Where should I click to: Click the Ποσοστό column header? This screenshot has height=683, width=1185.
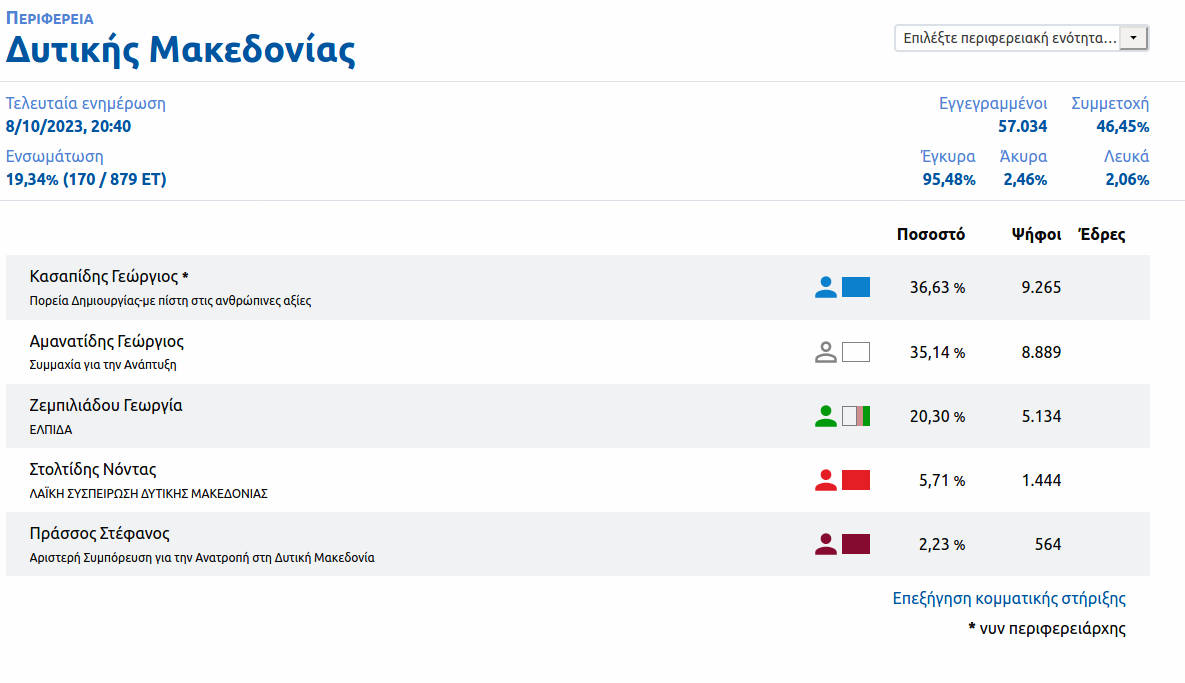click(x=930, y=235)
